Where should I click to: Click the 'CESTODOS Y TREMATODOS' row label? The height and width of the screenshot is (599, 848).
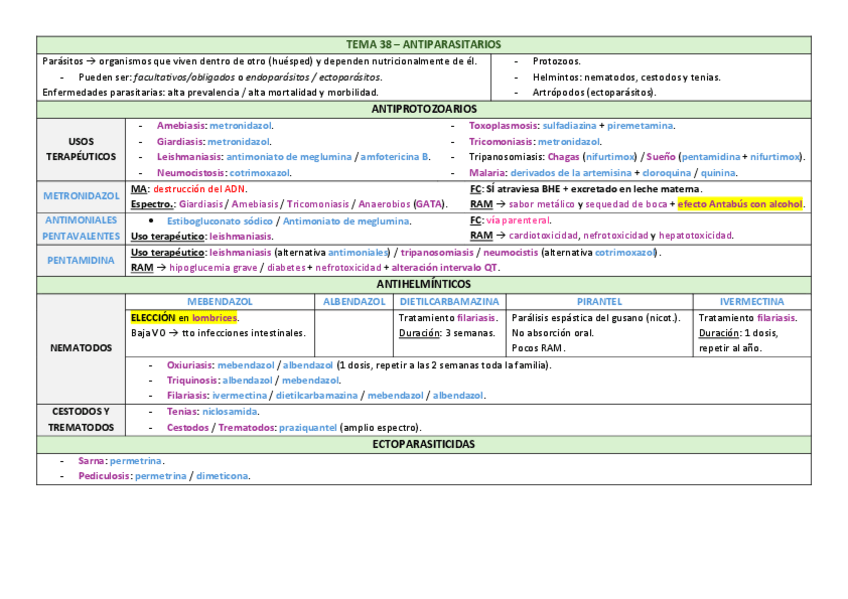81,420
